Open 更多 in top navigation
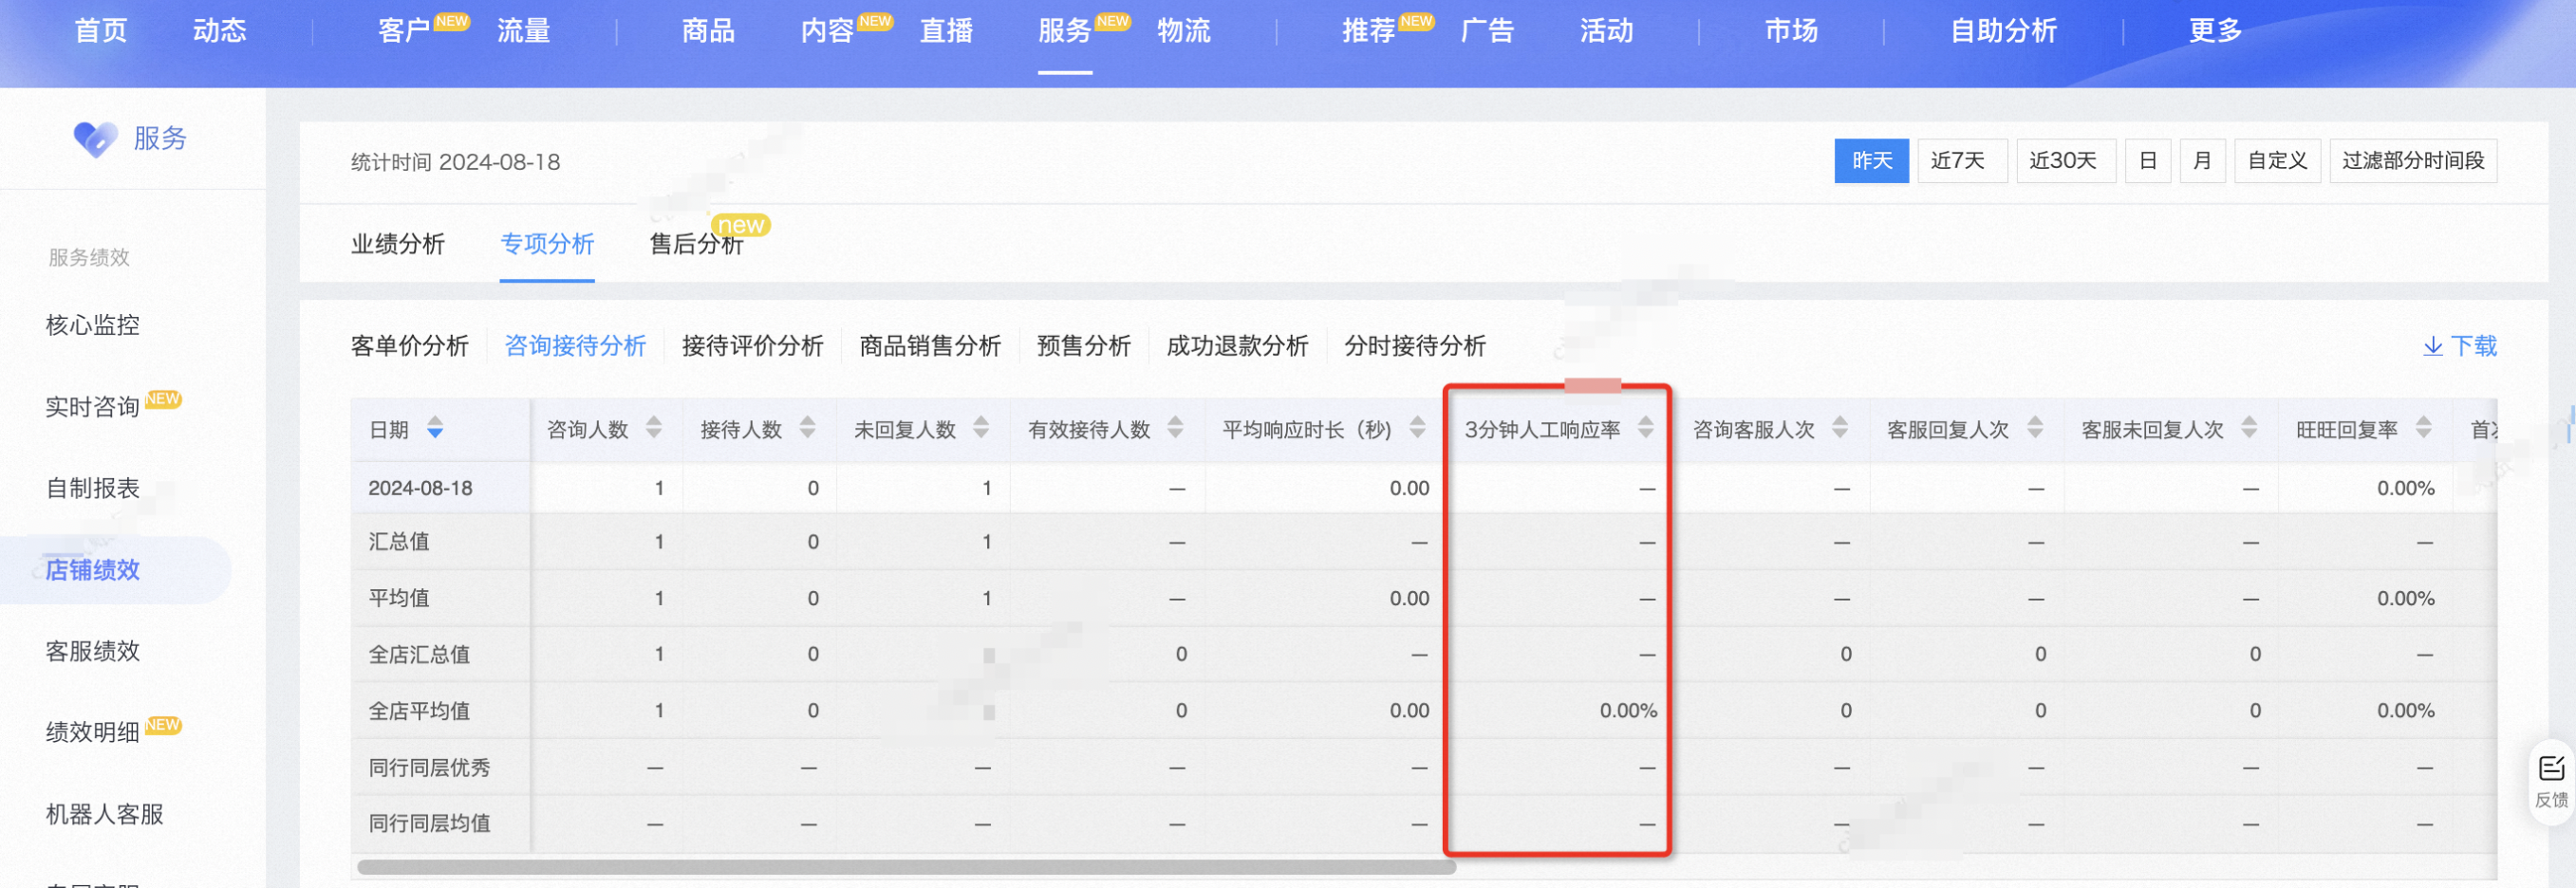2576x888 pixels. point(2215,31)
